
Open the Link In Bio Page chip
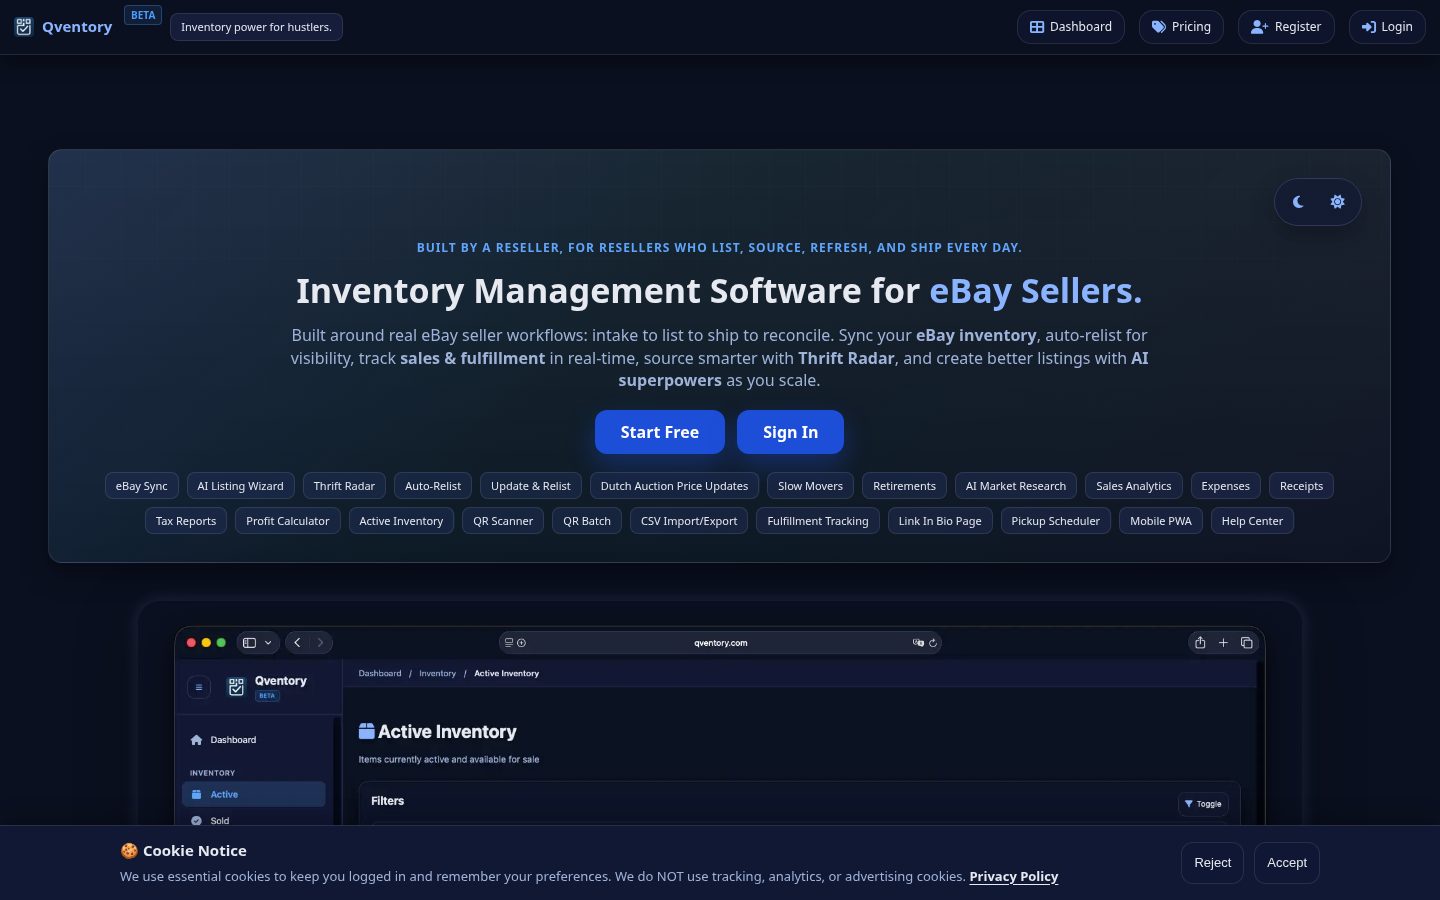pos(940,521)
